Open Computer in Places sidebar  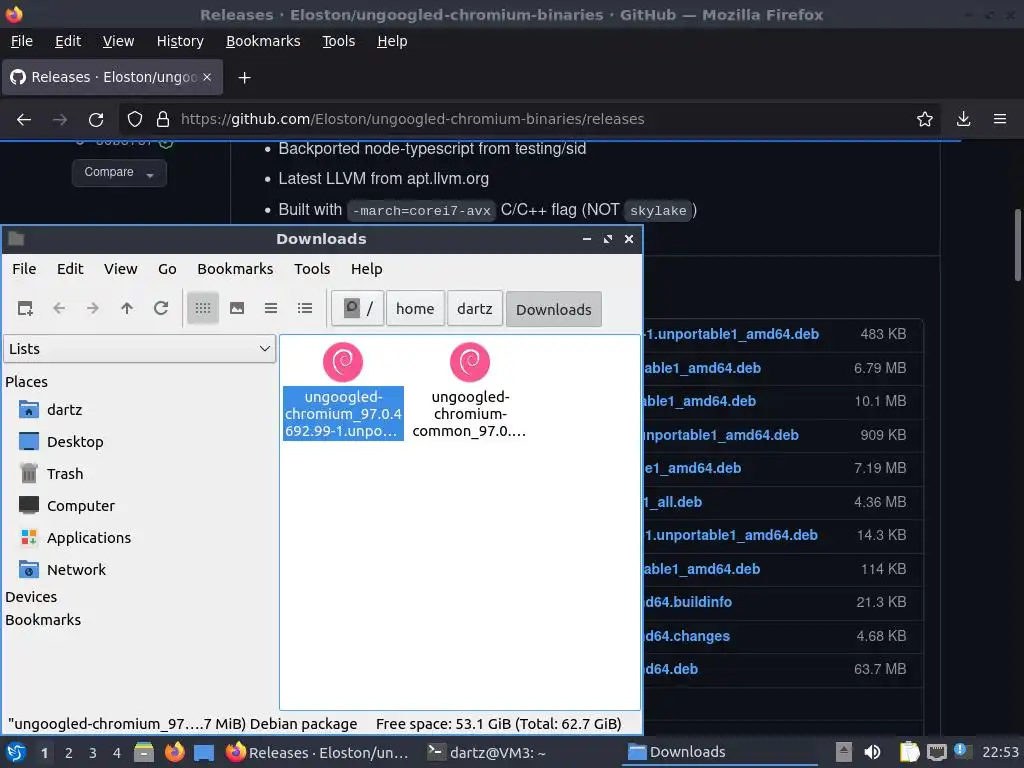[x=80, y=506]
